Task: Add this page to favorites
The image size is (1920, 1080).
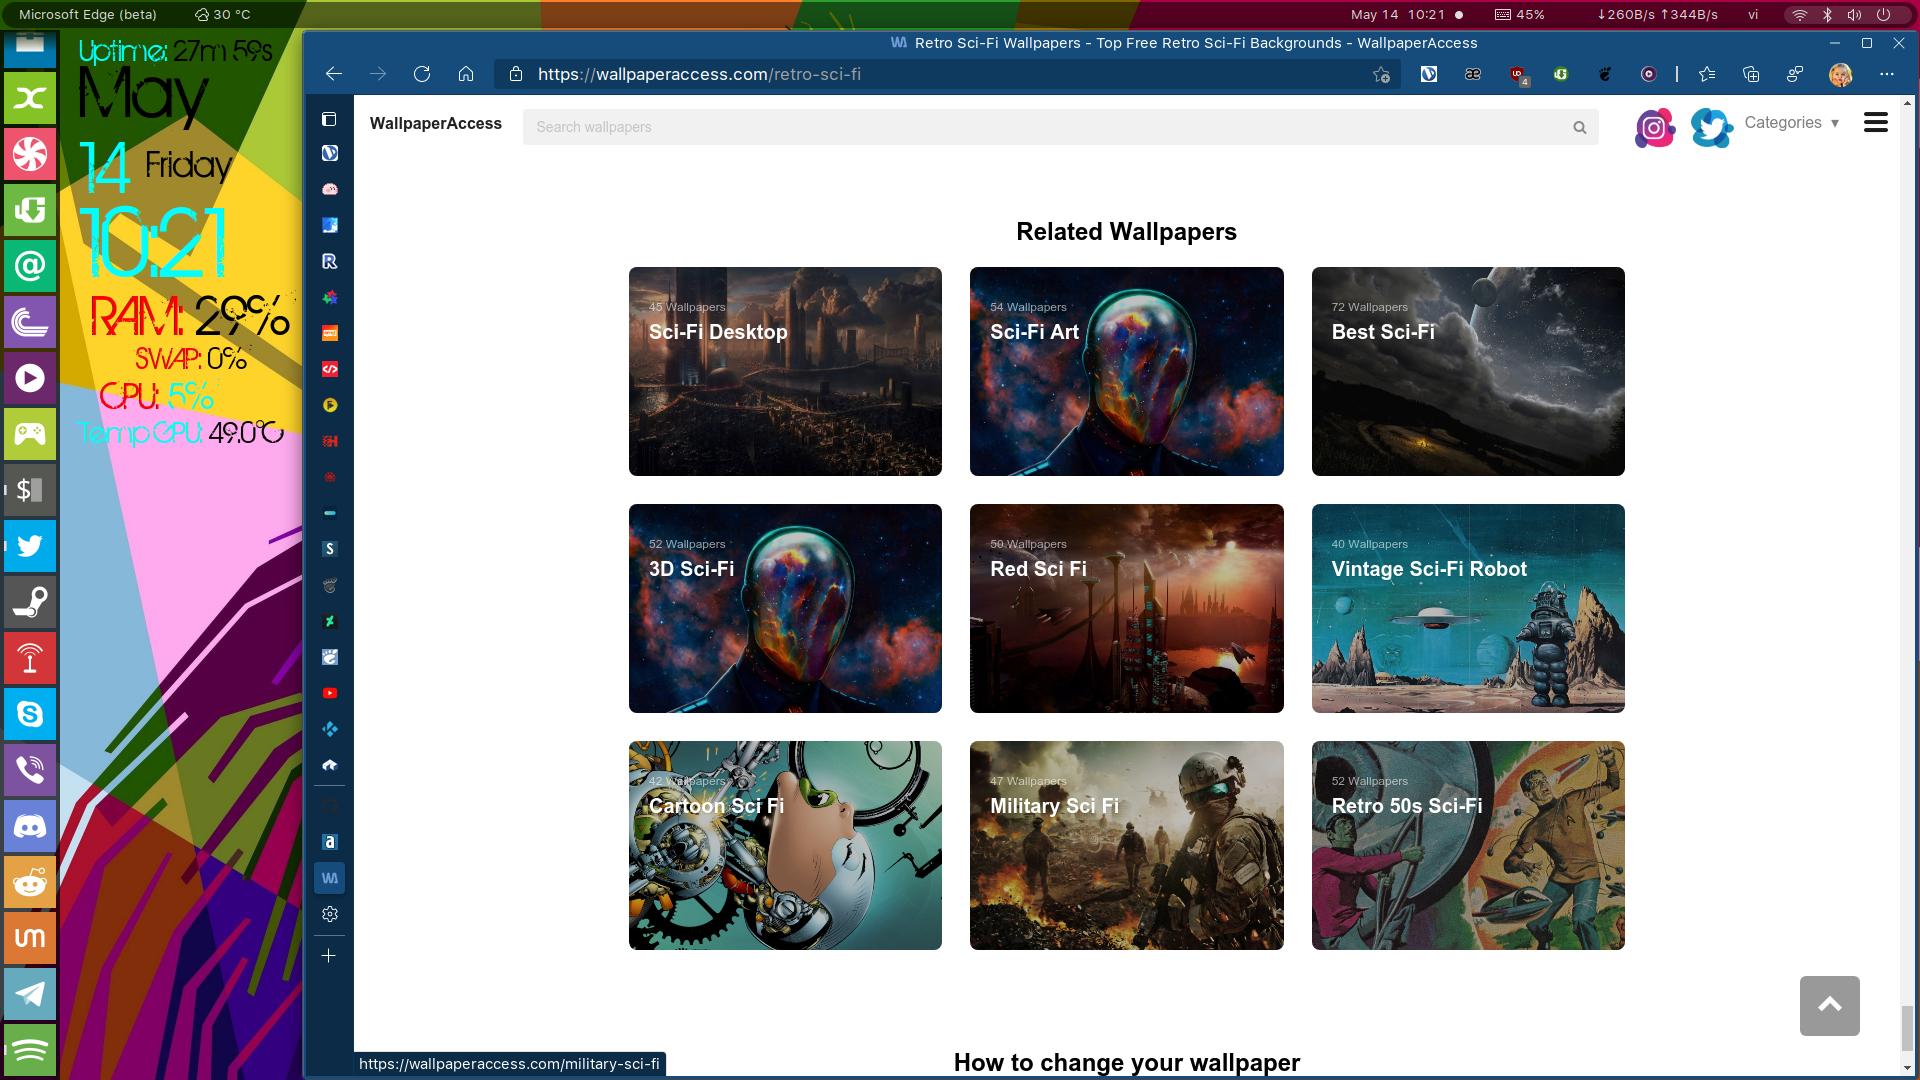Action: [x=1381, y=74]
